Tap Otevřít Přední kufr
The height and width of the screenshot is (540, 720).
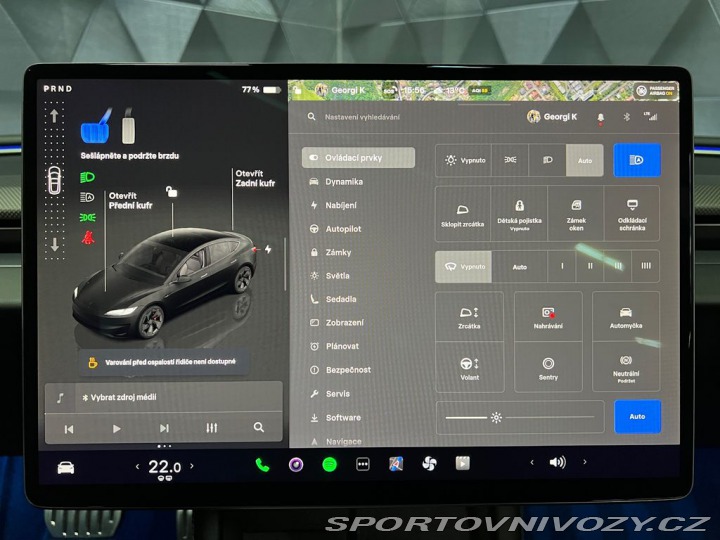pos(130,201)
